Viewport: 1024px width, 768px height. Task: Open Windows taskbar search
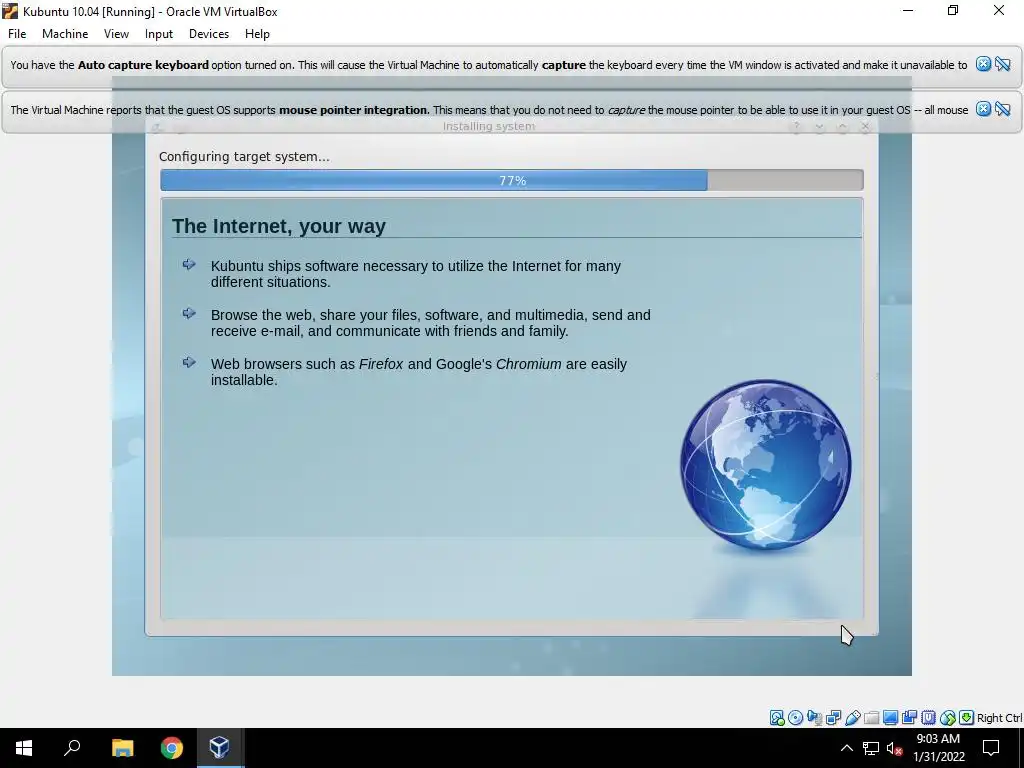tap(72, 748)
